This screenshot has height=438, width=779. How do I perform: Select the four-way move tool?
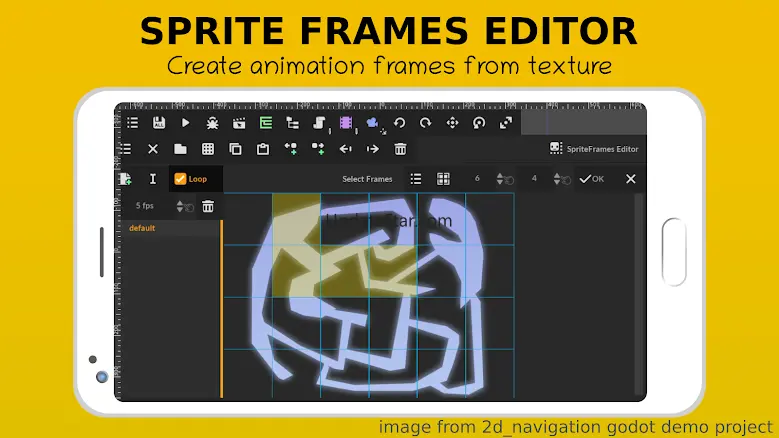(453, 123)
